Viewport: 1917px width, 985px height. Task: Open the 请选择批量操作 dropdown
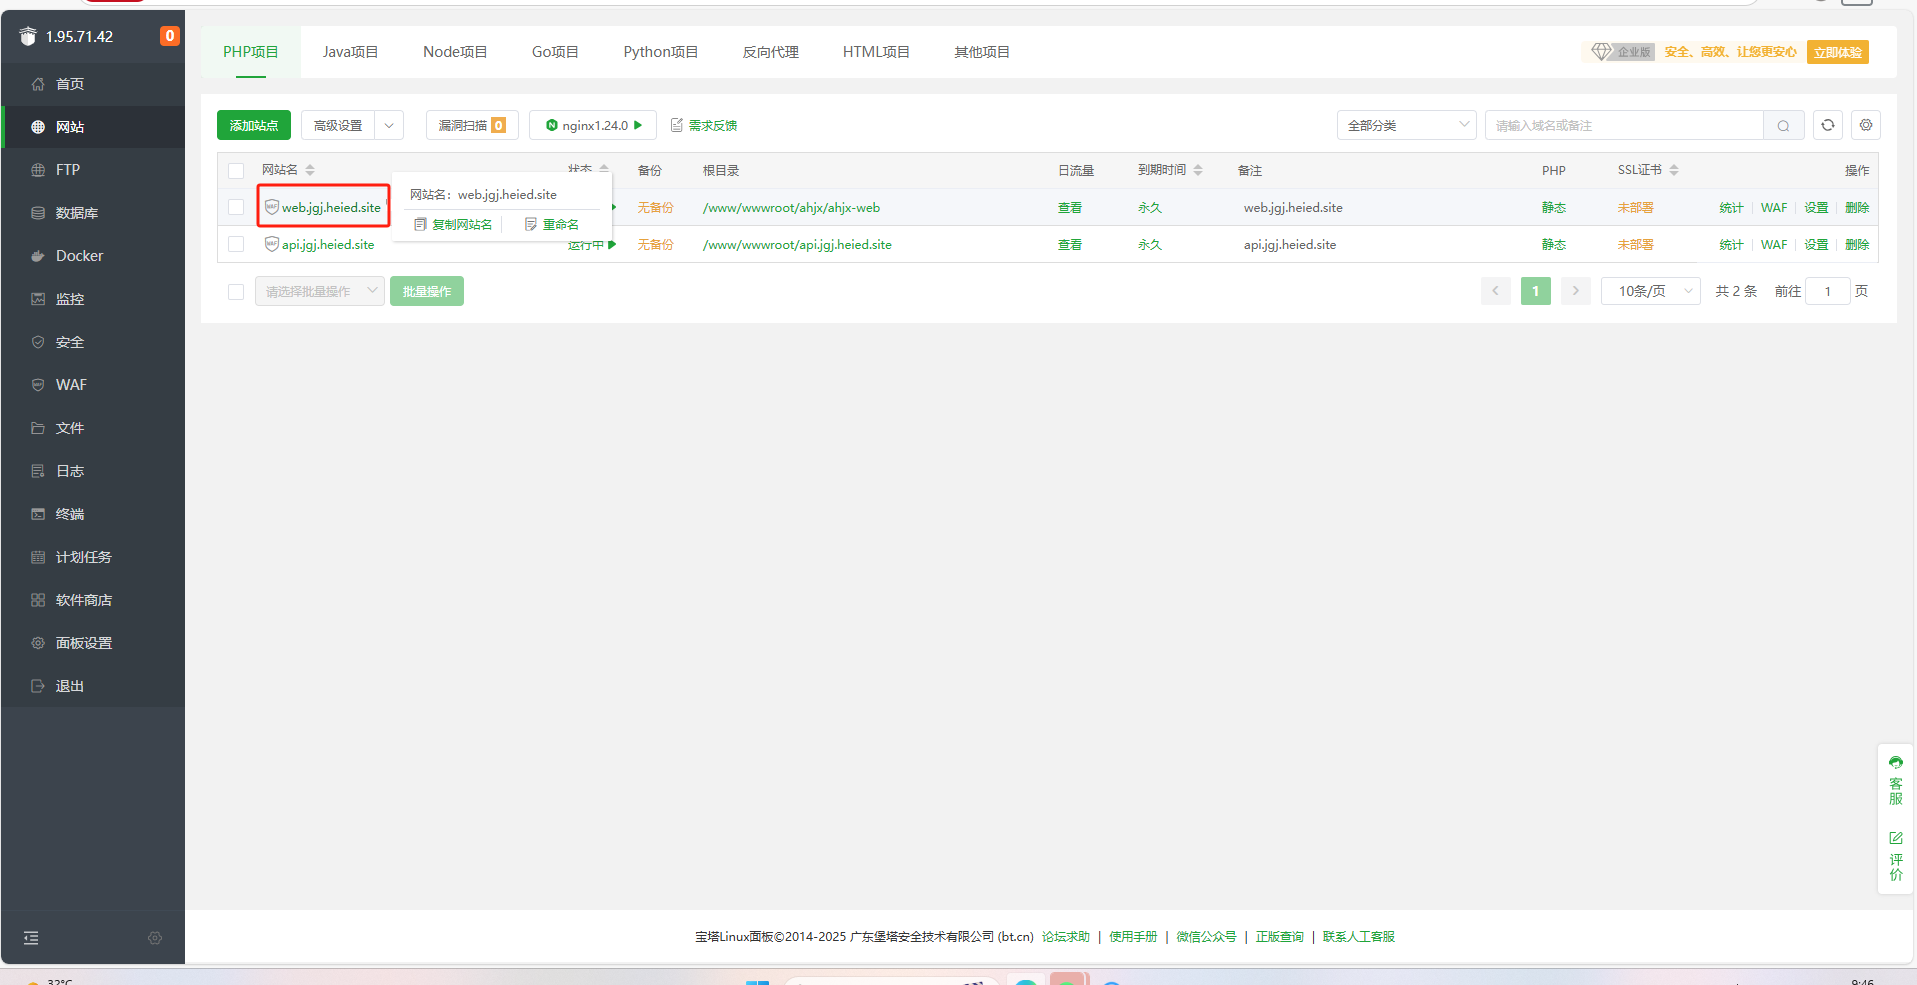point(320,291)
